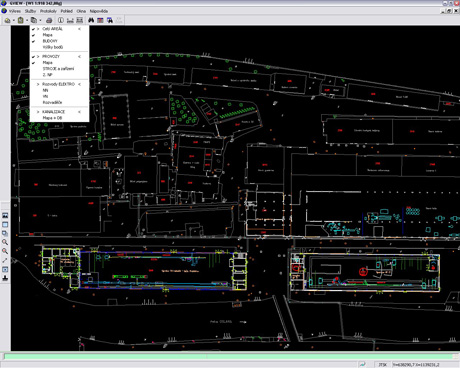Open the Pohled menu
Viewport: 460px width, 368px height.
[x=66, y=11]
